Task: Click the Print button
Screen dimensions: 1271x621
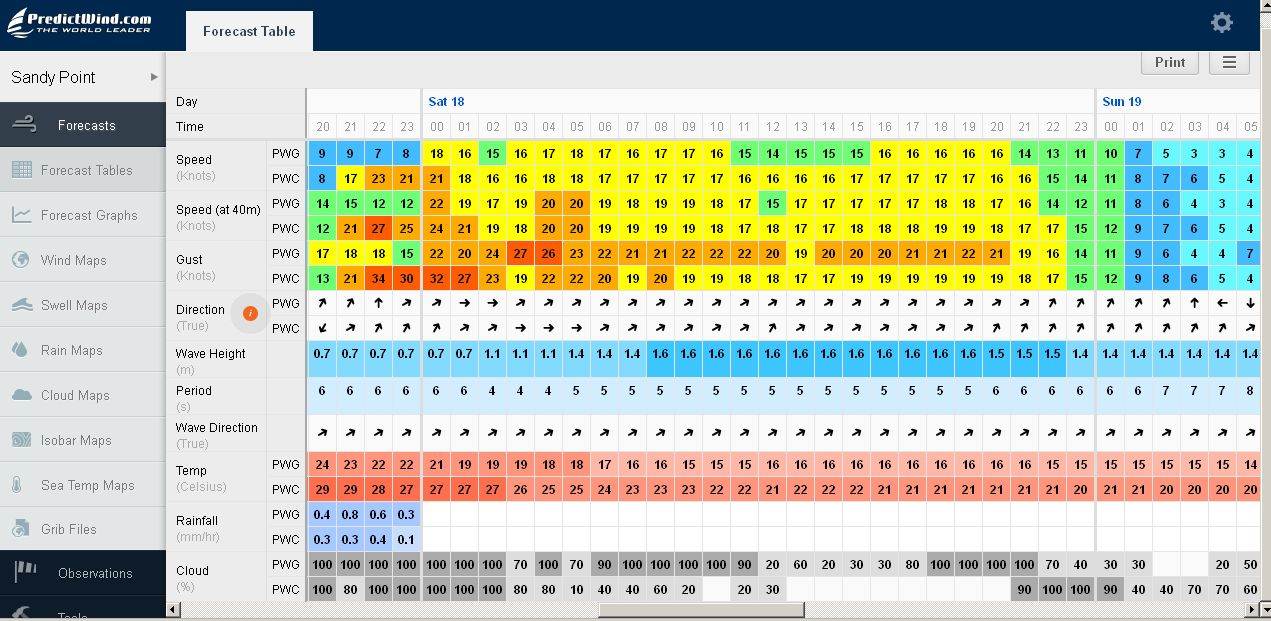Action: pyautogui.click(x=1169, y=62)
